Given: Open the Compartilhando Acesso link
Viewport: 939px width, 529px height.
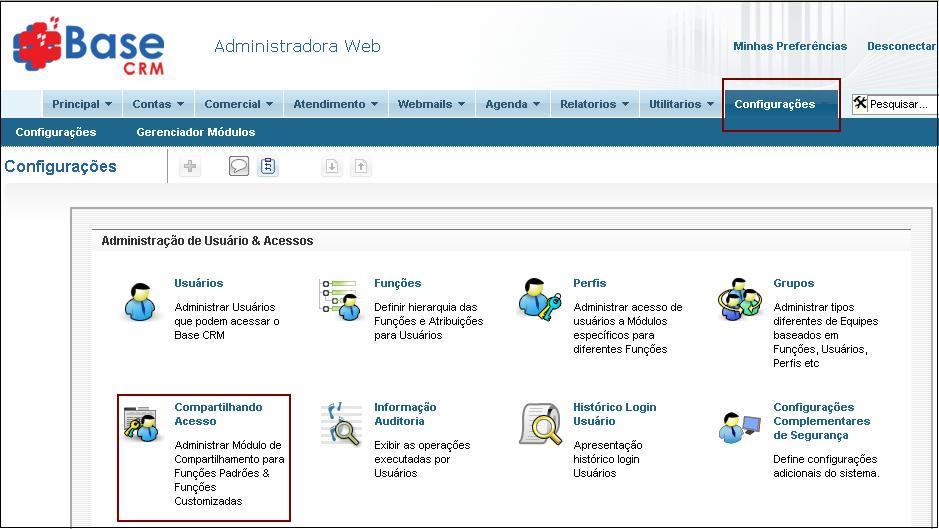Looking at the screenshot, I should pyautogui.click(x=218, y=414).
